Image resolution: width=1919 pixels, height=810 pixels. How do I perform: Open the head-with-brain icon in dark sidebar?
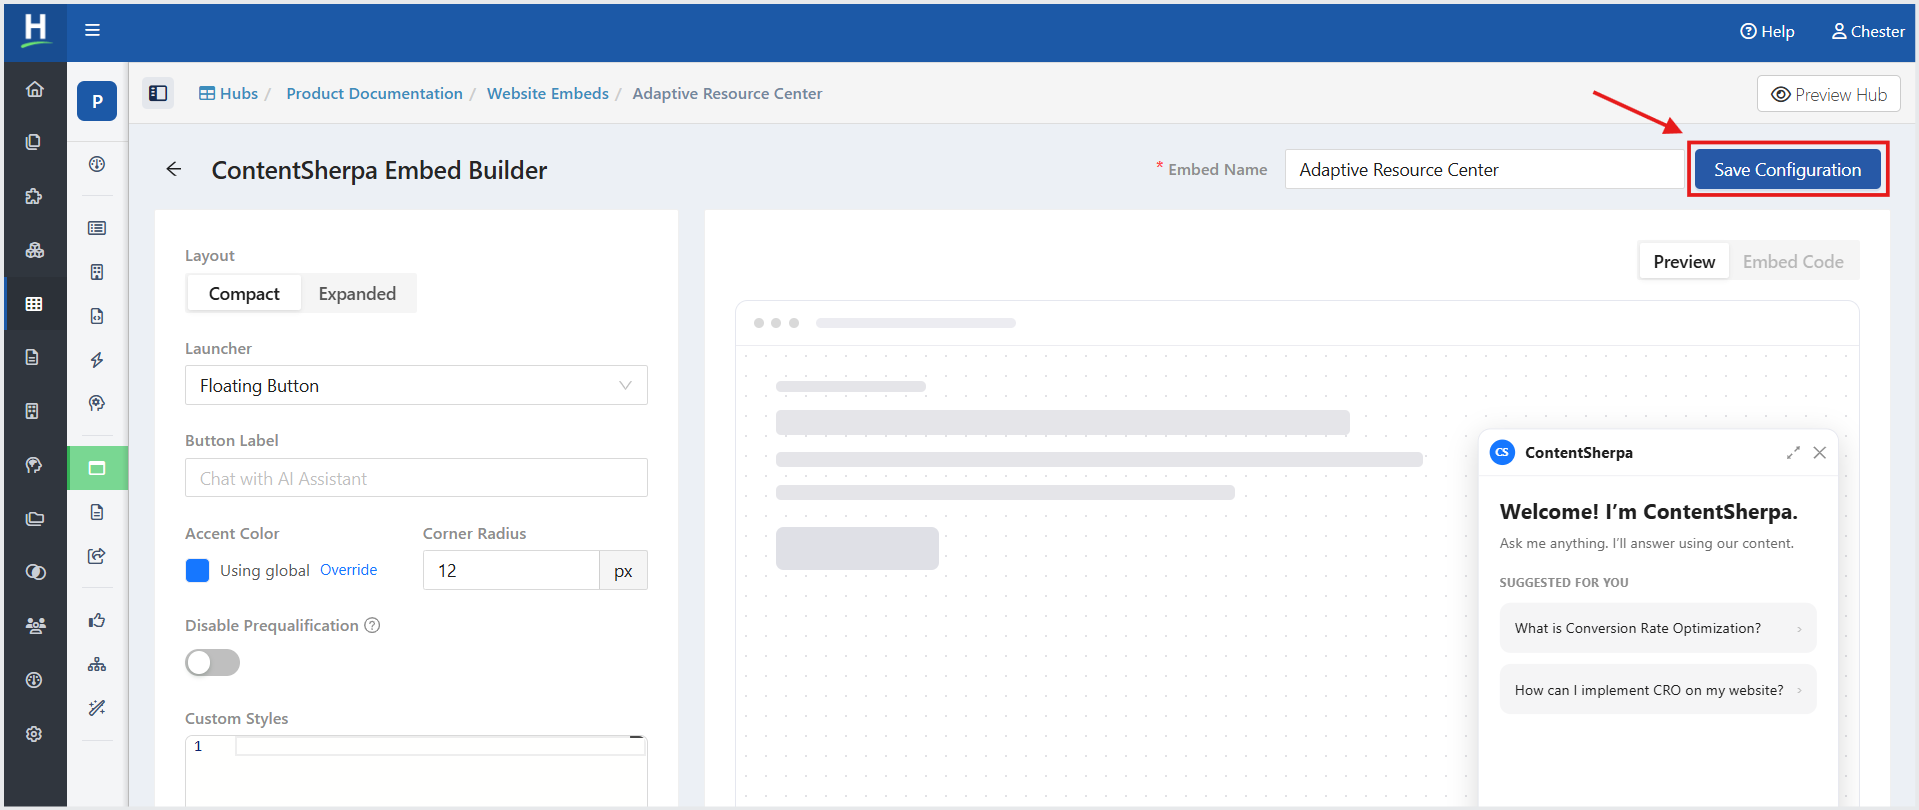[34, 465]
